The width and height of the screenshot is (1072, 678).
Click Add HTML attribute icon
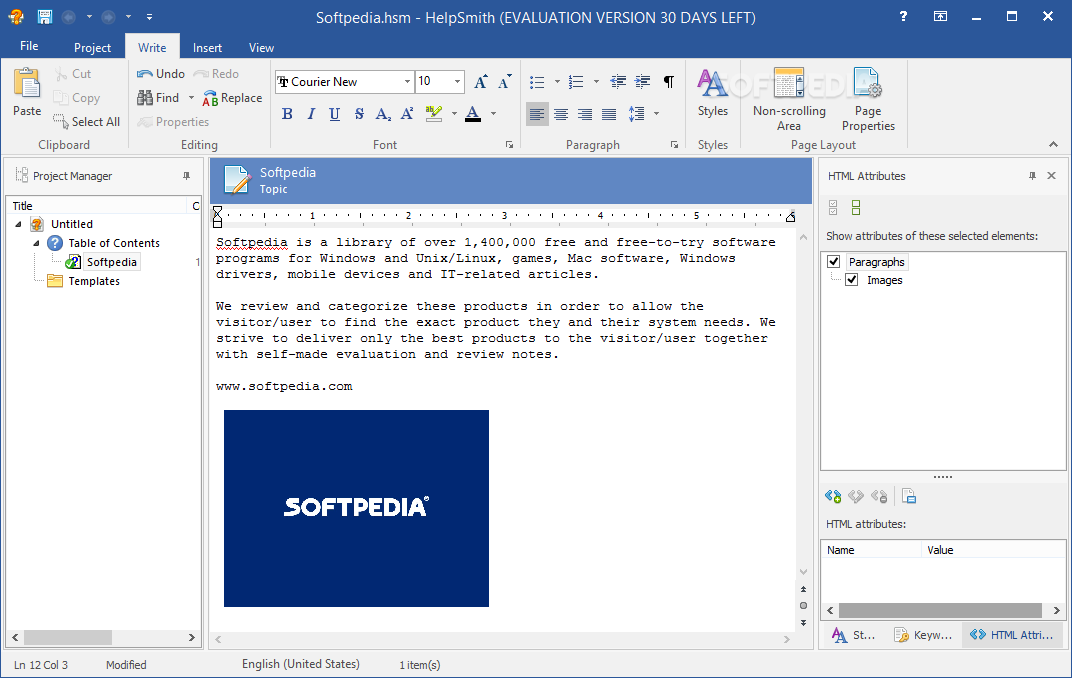[833, 496]
